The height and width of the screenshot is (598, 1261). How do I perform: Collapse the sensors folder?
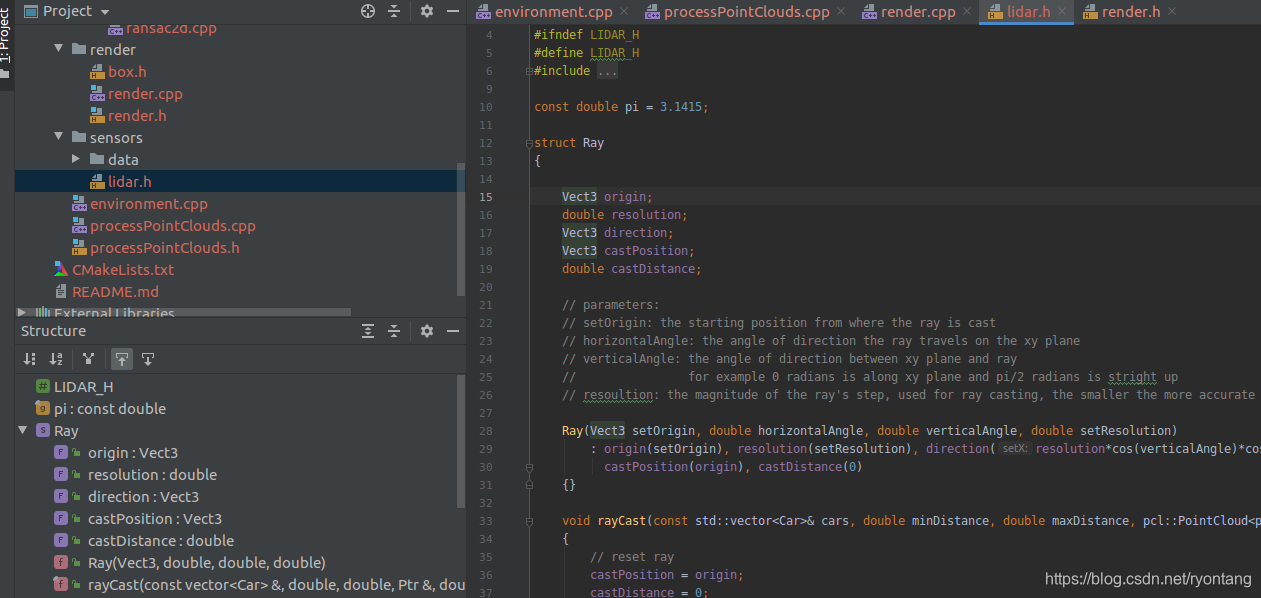59,137
